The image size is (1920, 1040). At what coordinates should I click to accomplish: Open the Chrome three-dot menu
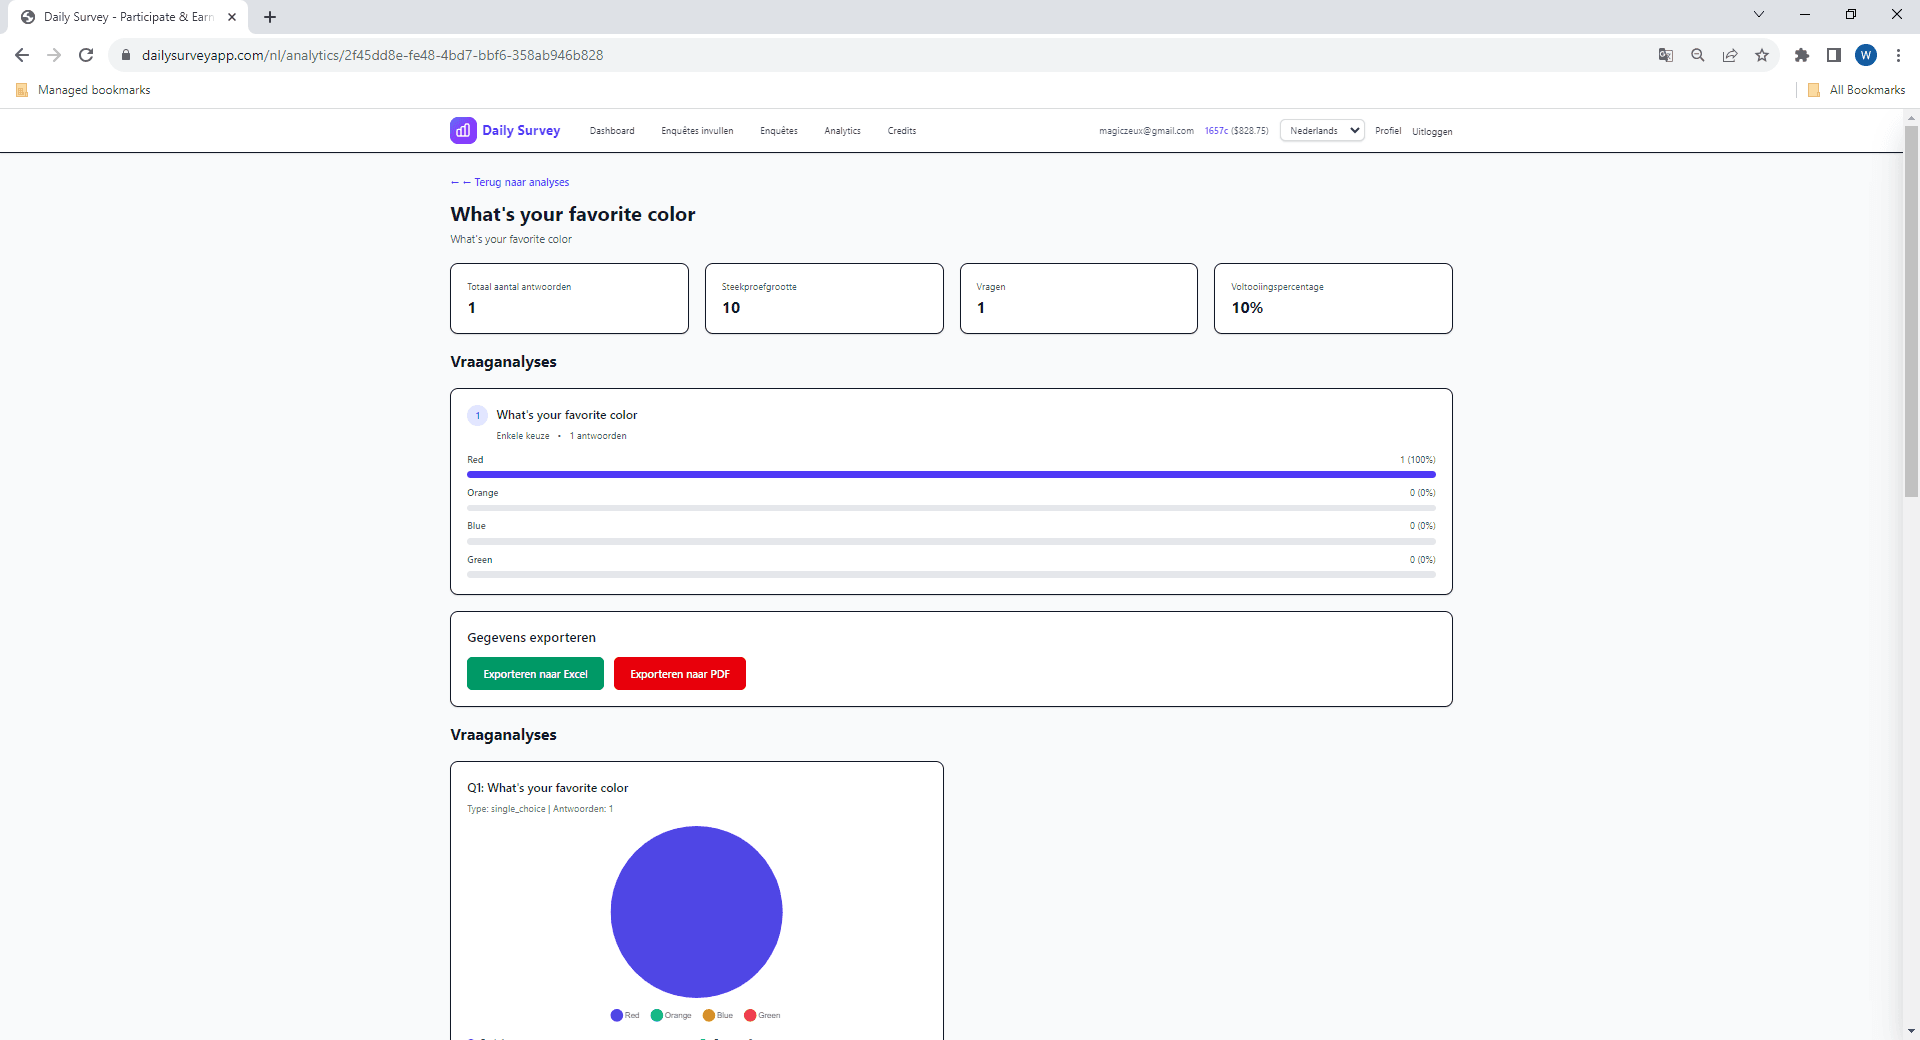[1898, 55]
